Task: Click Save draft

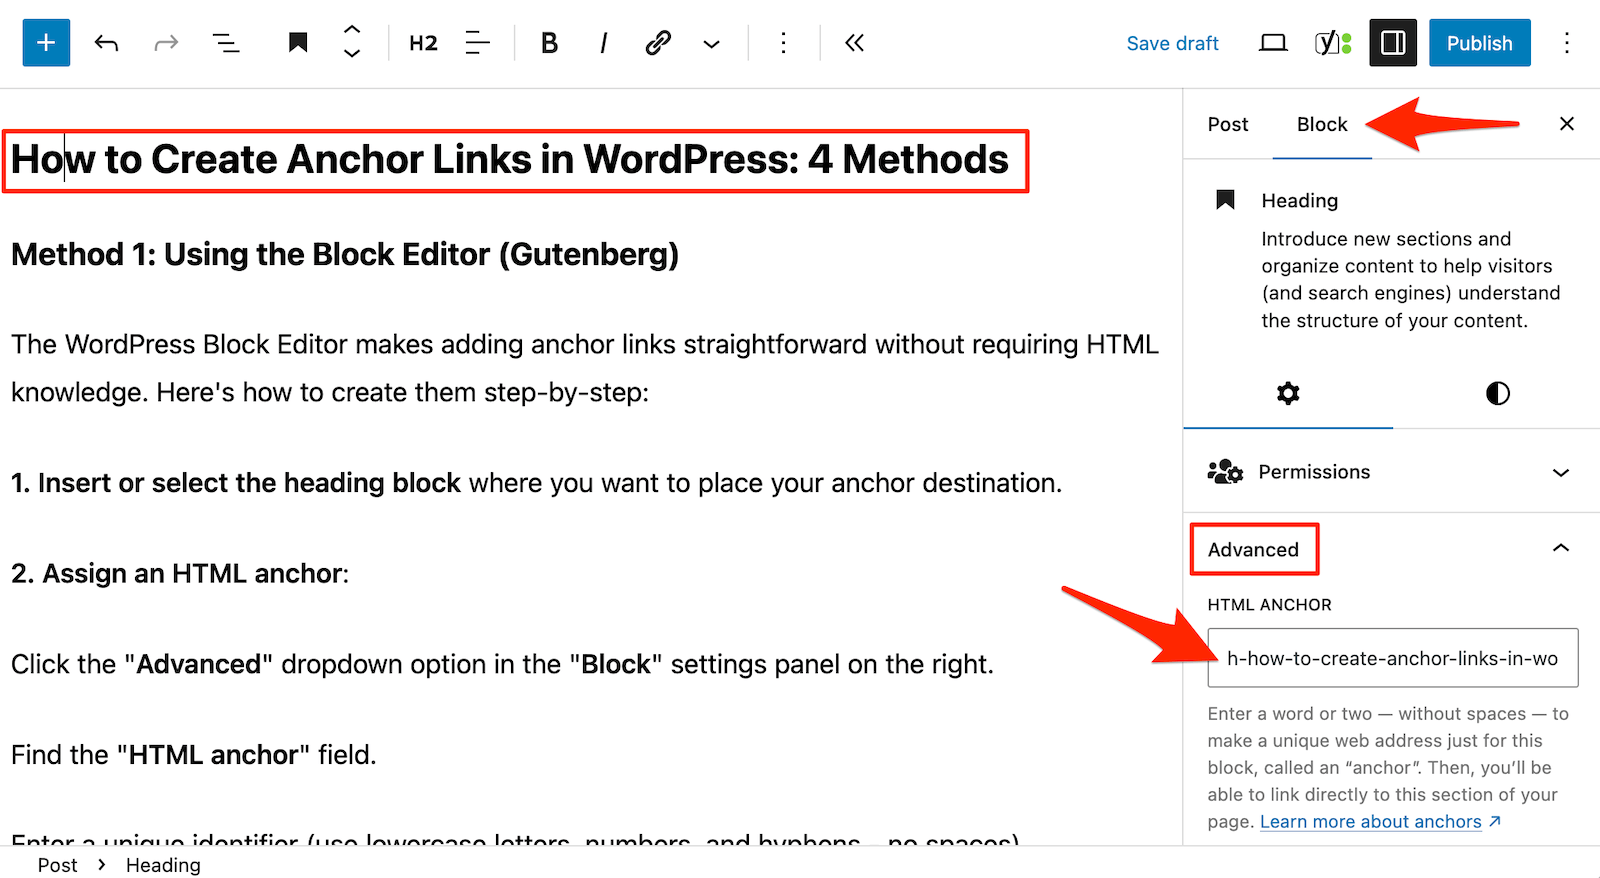Action: (1172, 43)
